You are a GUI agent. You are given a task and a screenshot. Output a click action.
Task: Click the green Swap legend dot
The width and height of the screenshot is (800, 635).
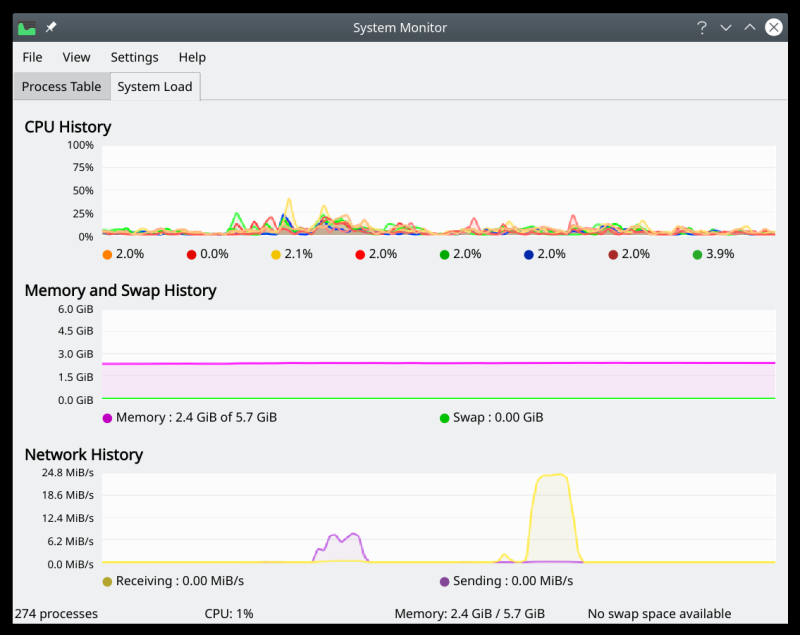tap(444, 418)
